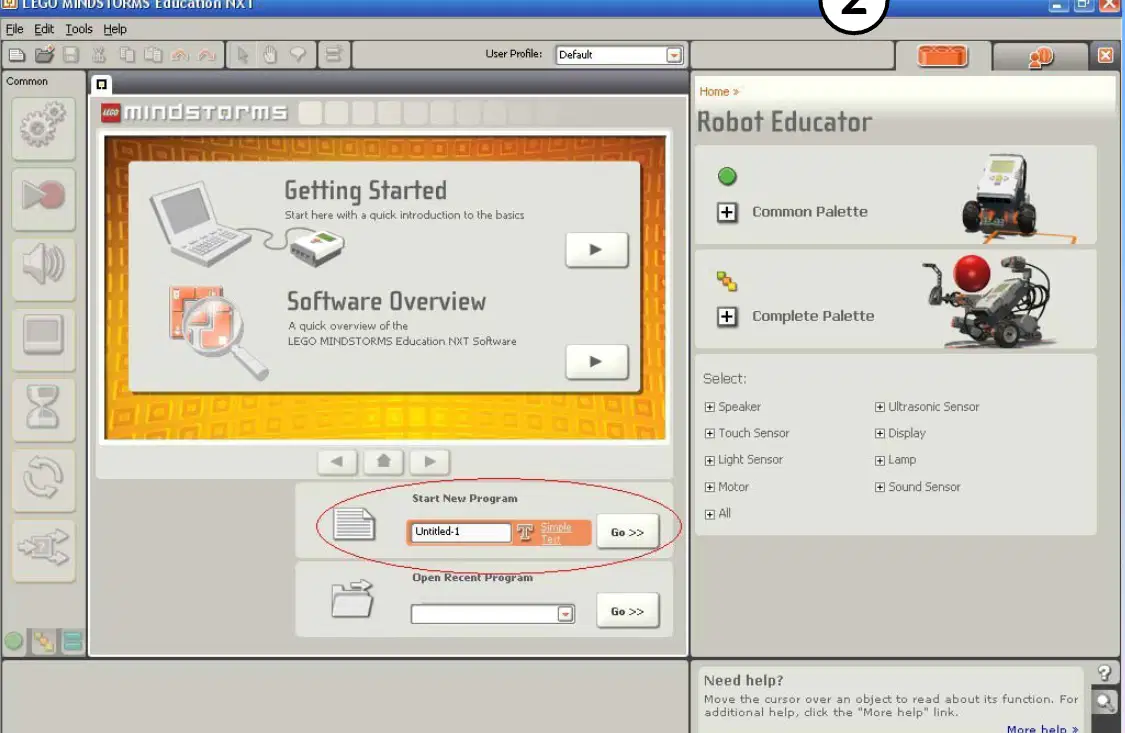Select the Pan hand tool
The image size is (1125, 733).
tap(270, 55)
